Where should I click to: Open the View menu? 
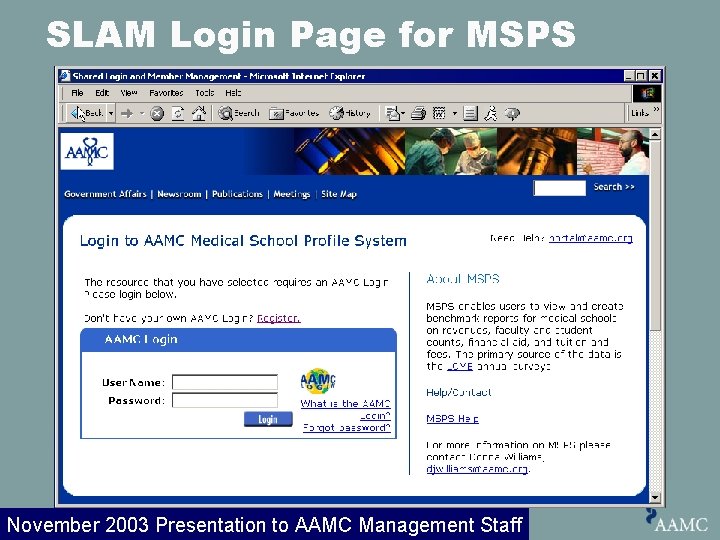[129, 93]
